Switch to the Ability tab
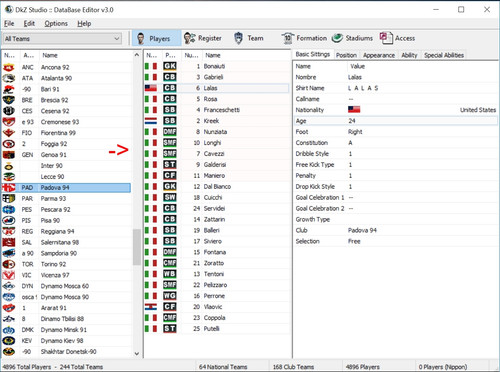This screenshot has height=372, width=500. tap(409, 55)
